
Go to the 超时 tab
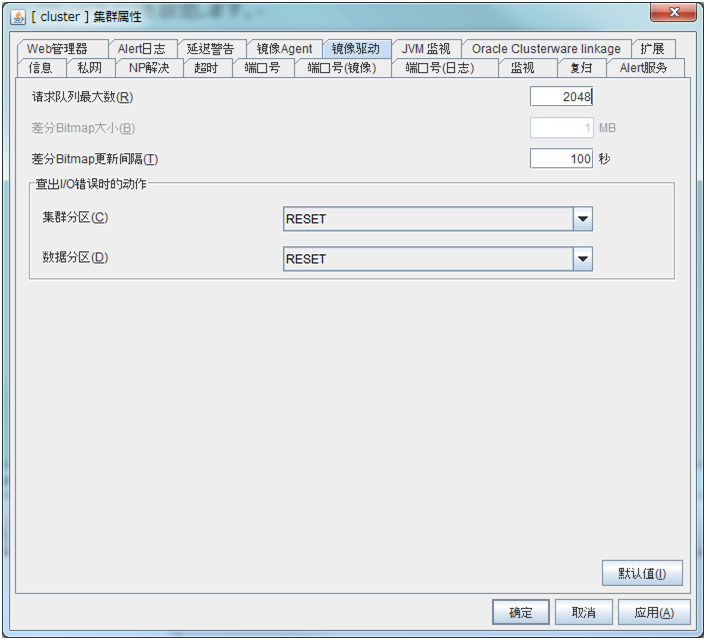click(207, 68)
